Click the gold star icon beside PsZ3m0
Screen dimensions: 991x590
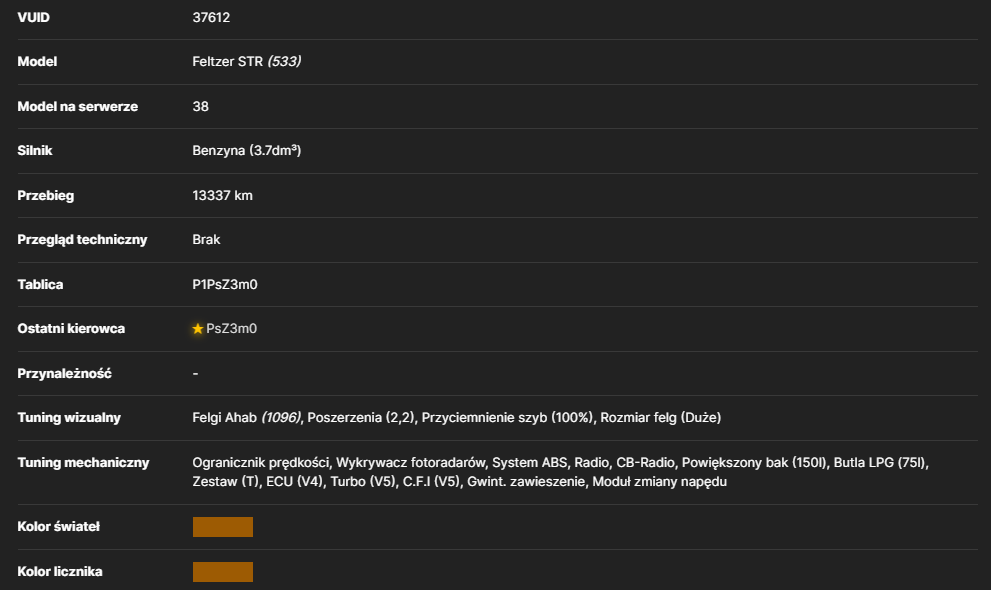[x=198, y=328]
